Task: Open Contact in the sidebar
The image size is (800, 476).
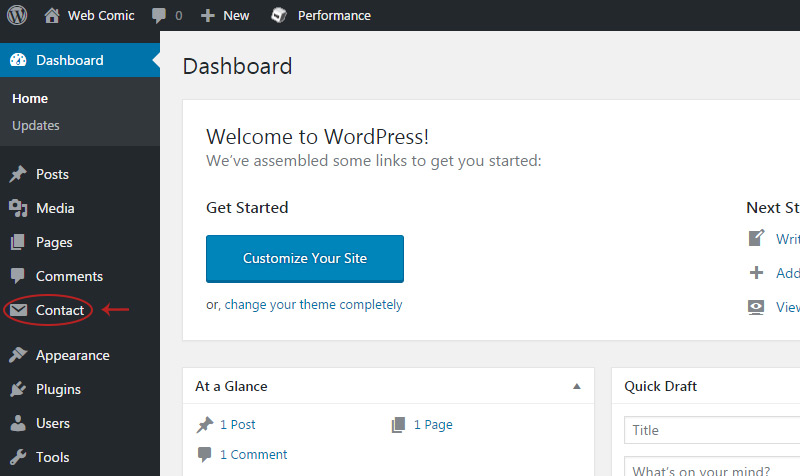Action: pos(60,310)
